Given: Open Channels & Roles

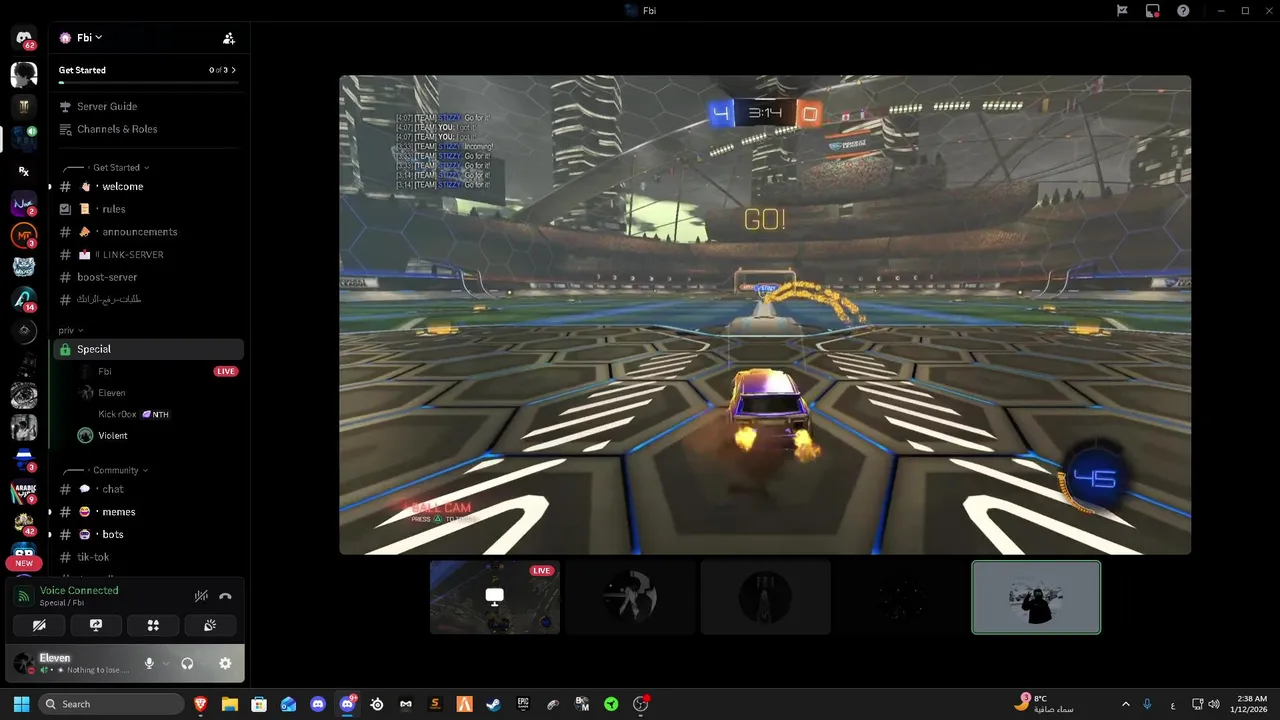Looking at the screenshot, I should coord(148,129).
